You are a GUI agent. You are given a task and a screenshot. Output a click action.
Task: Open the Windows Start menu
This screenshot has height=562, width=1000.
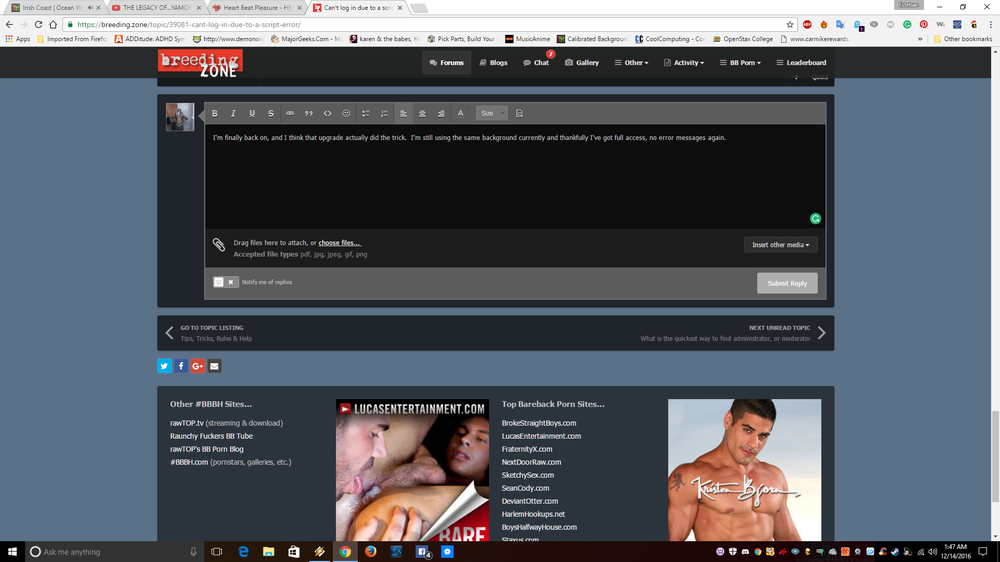point(12,552)
